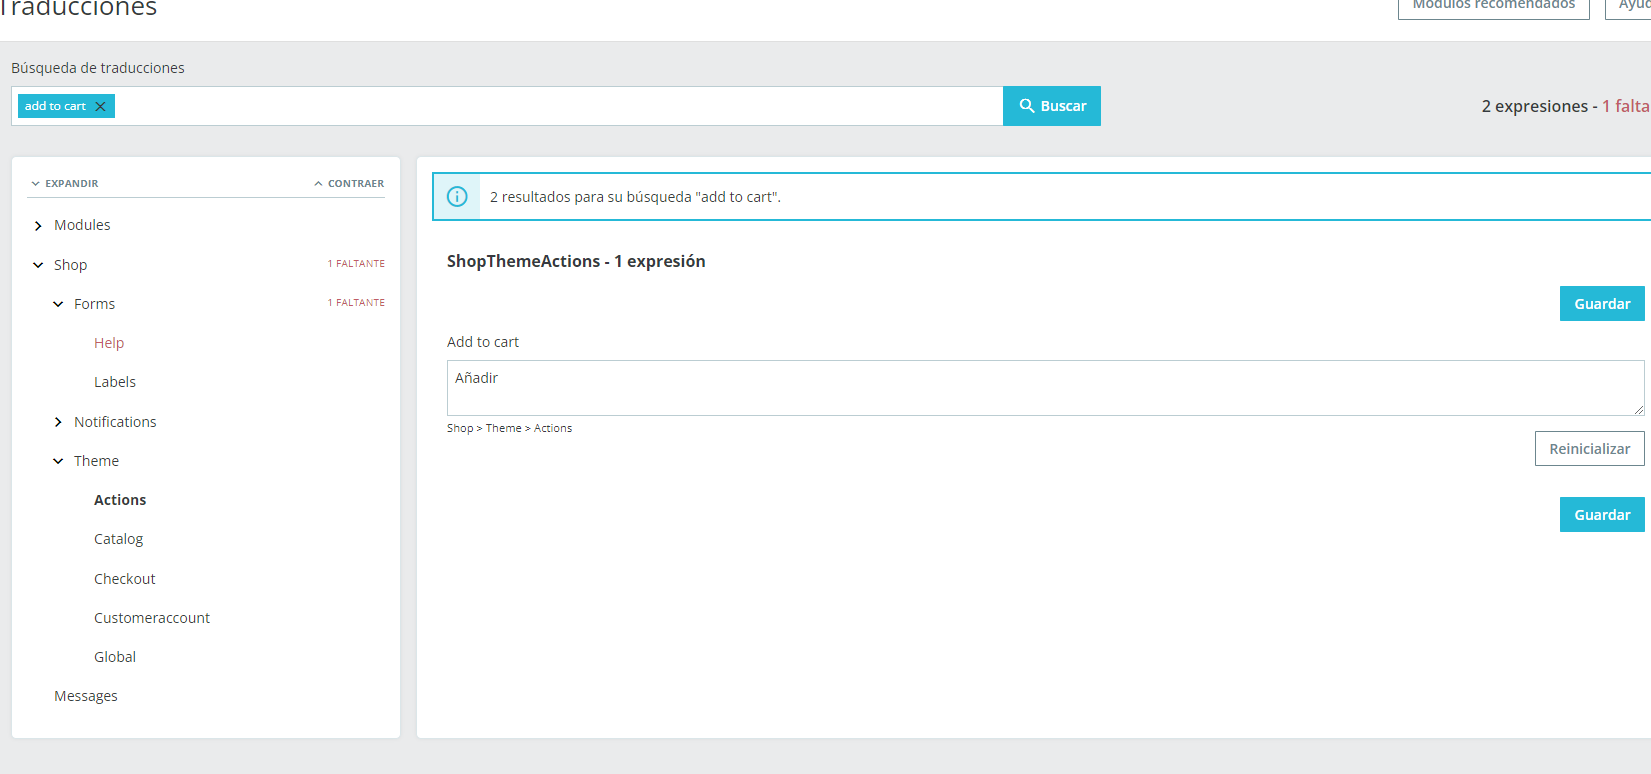Collapse the Shop tree chevron
This screenshot has width=1651, height=774.
point(38,265)
